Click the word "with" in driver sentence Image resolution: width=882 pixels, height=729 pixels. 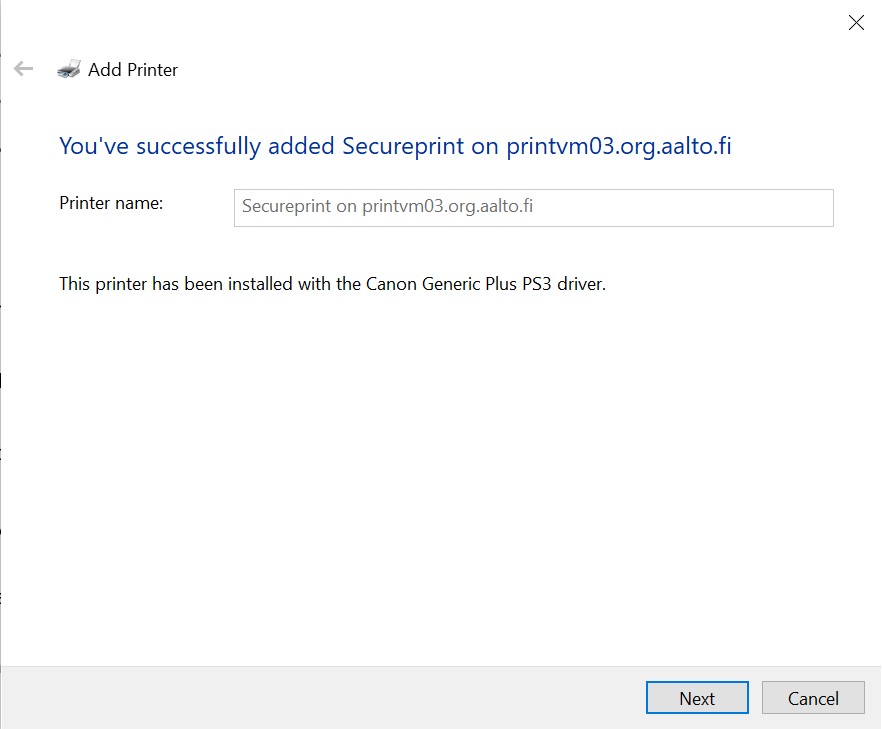tap(314, 284)
